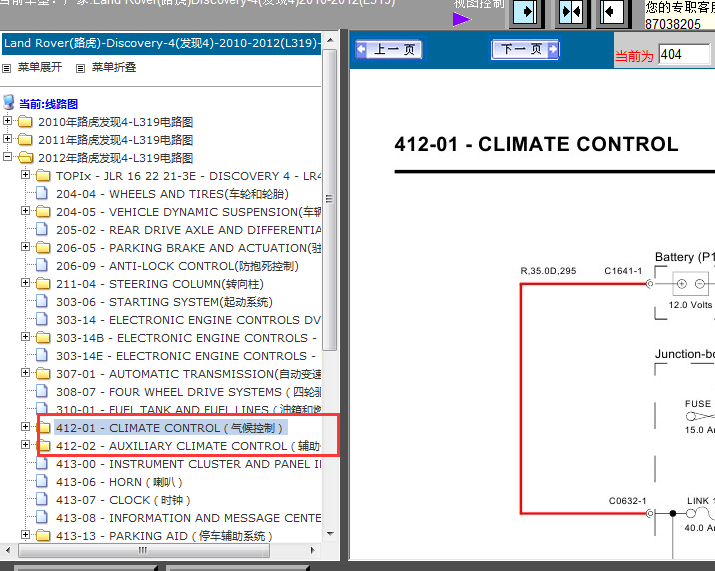Click tree panel vertical scrollbar up arrow
The image size is (715, 571).
[x=331, y=41]
